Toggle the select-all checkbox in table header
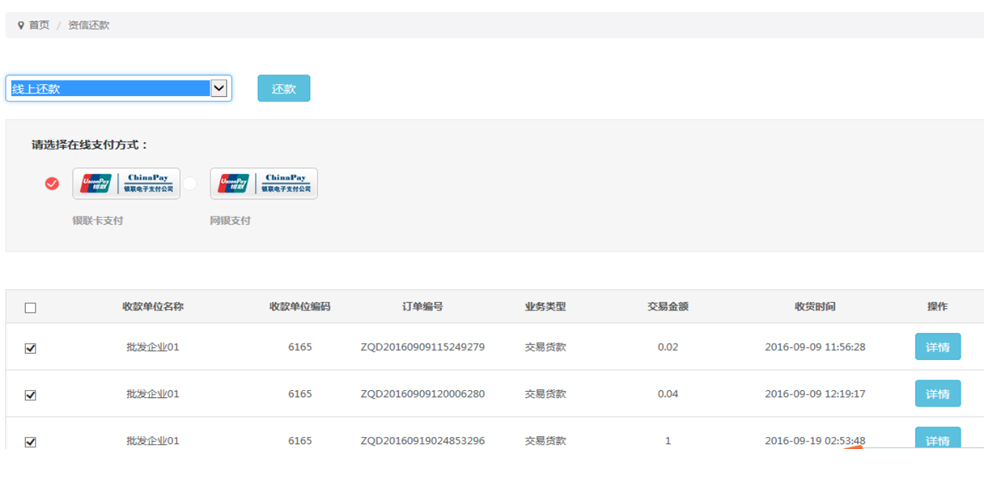This screenshot has width=987, height=486. click(x=30, y=308)
